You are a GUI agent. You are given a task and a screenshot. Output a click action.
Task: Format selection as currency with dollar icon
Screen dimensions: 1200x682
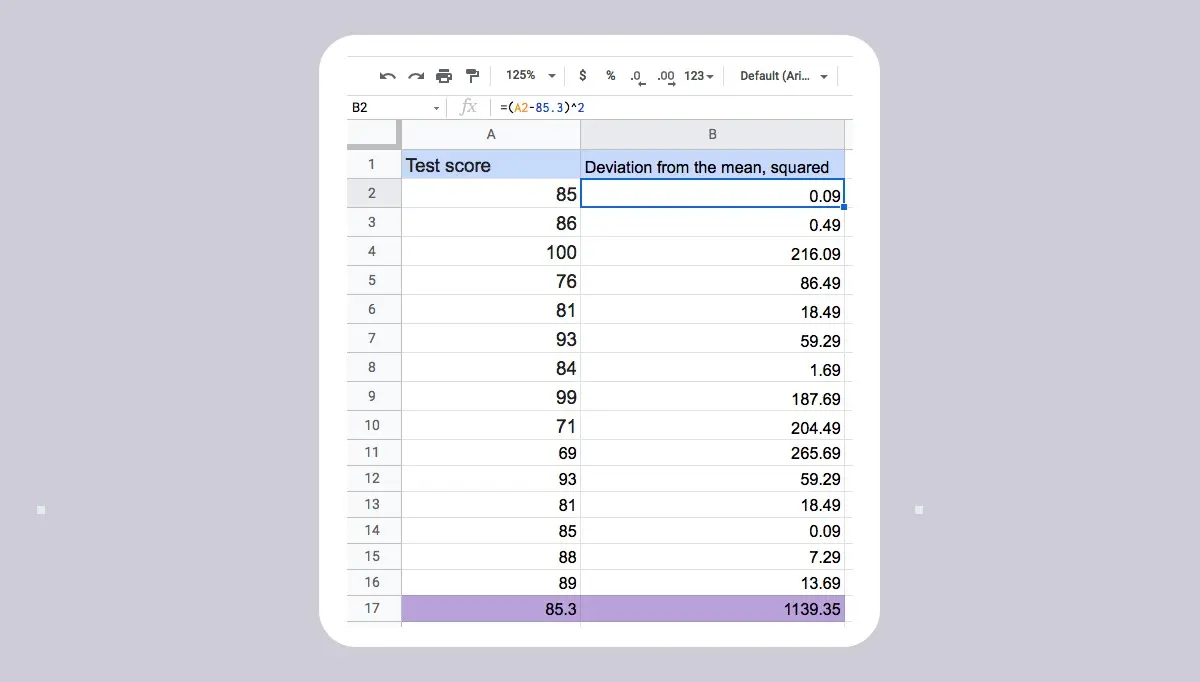pyautogui.click(x=582, y=75)
